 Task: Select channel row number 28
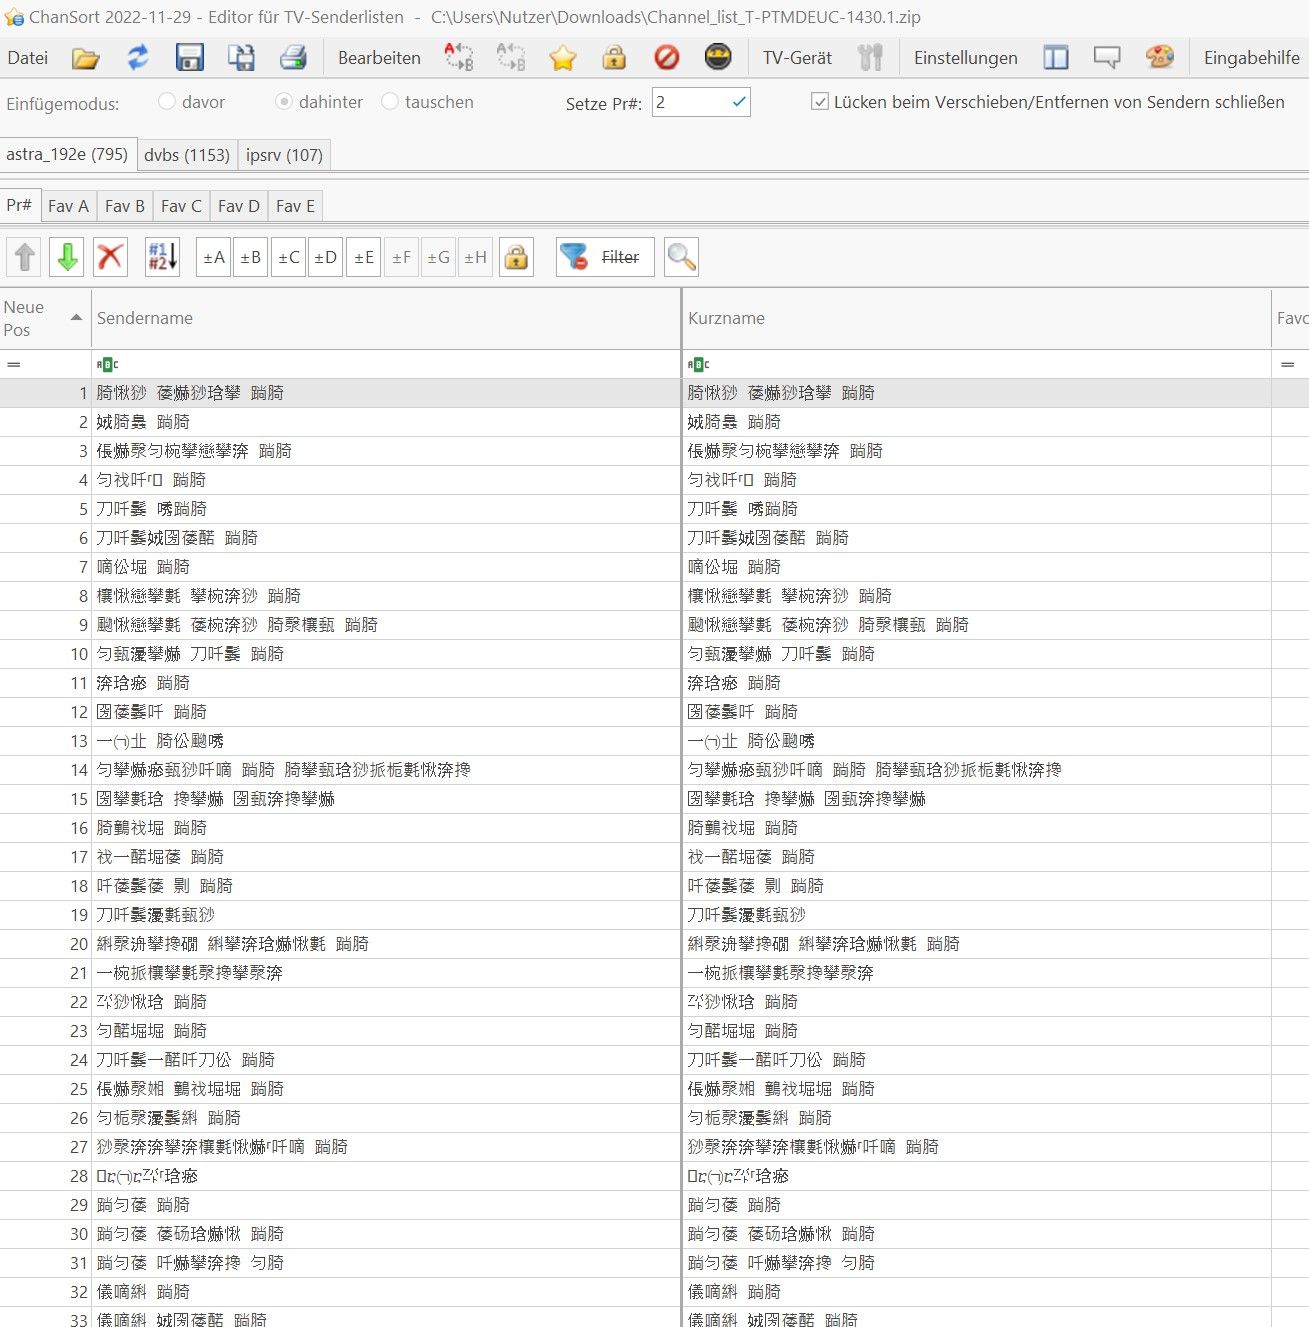654,1176
